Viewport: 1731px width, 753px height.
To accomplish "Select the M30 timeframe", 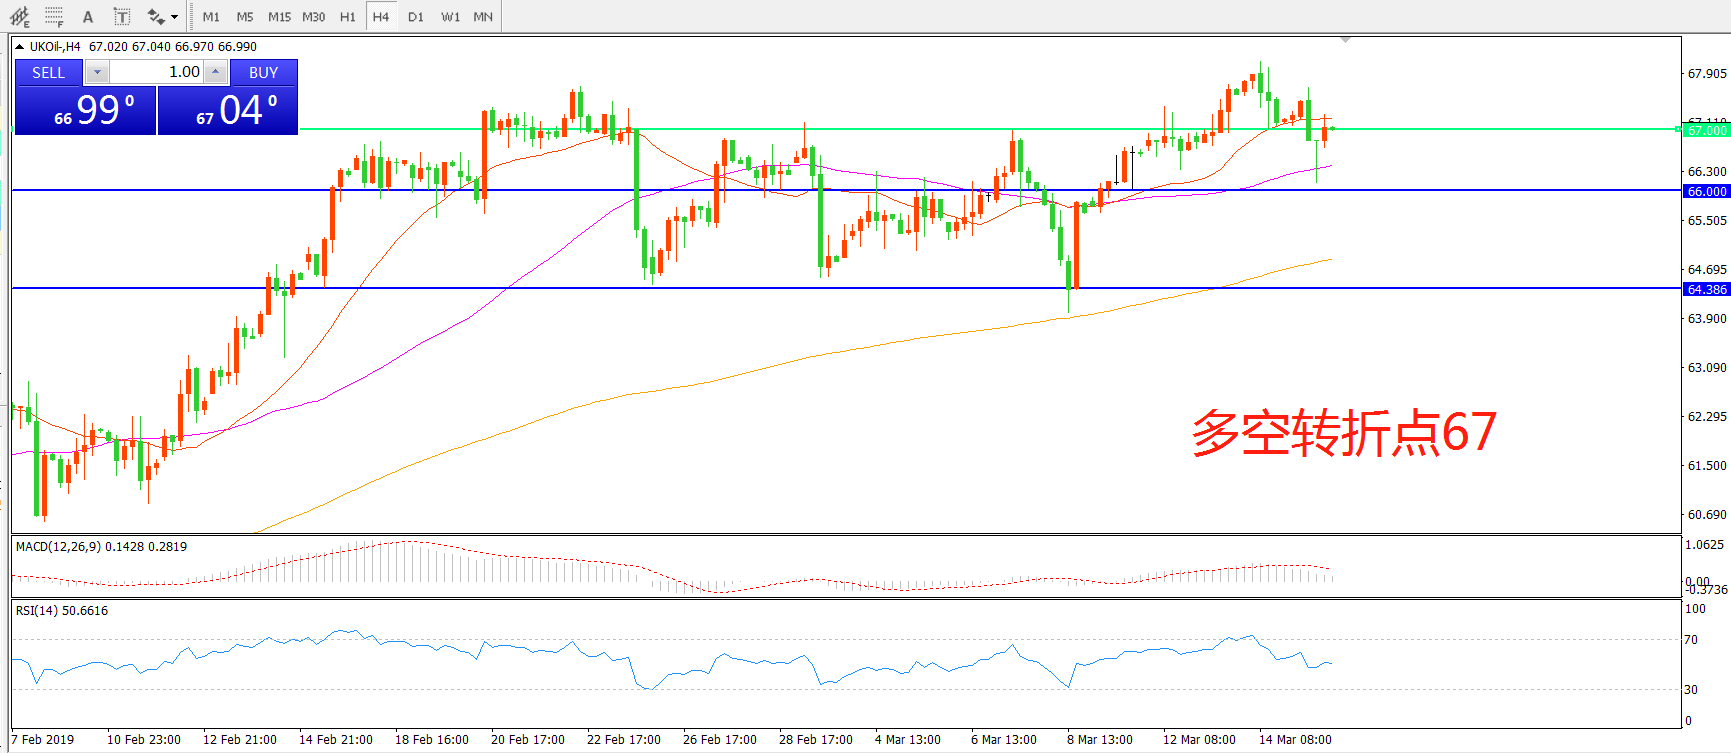I will pos(313,16).
